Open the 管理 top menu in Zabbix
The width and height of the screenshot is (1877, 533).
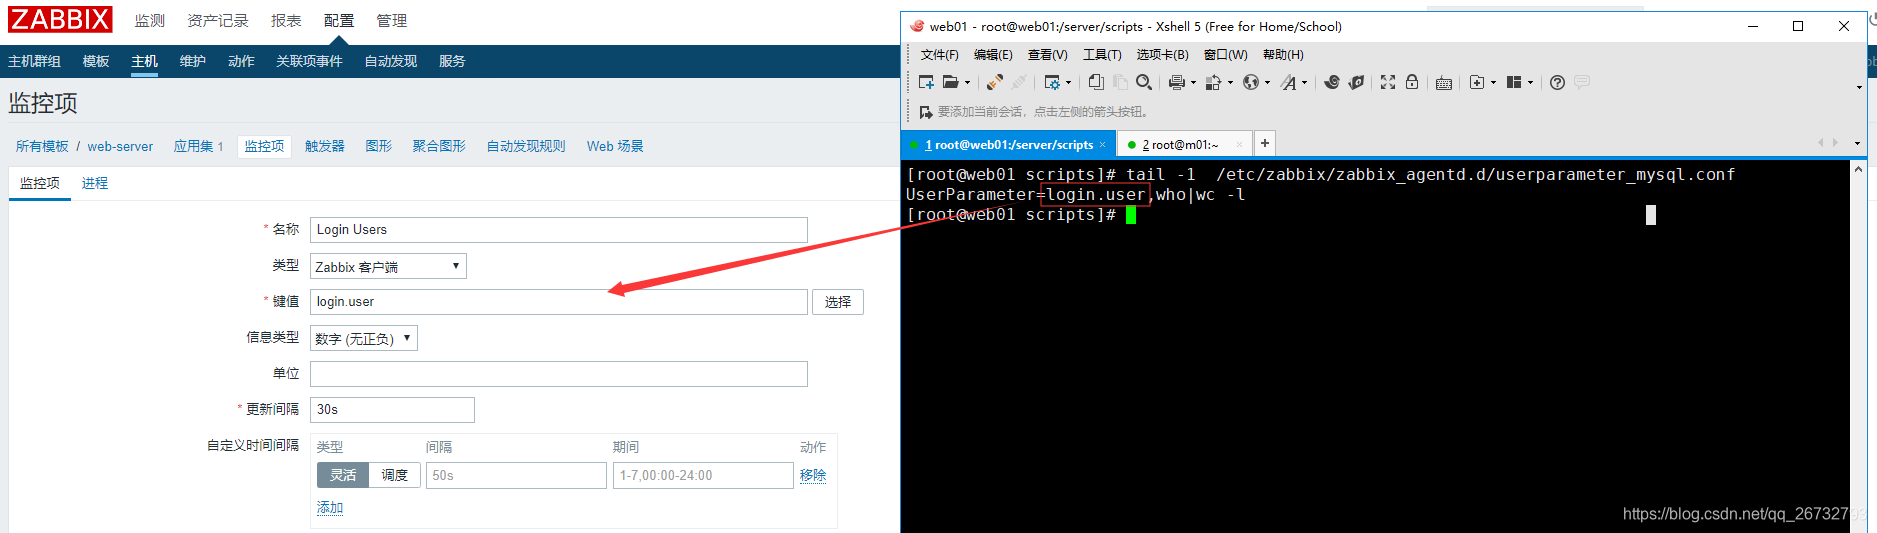[x=391, y=21]
